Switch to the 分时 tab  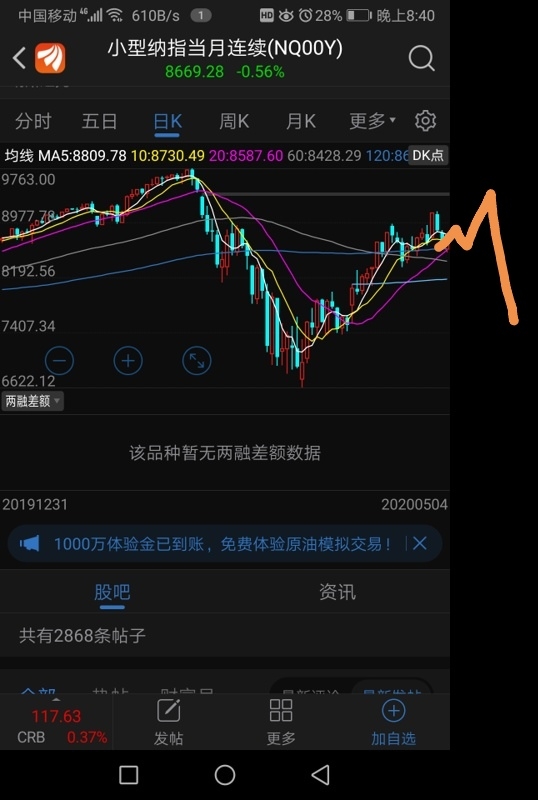click(x=33, y=121)
